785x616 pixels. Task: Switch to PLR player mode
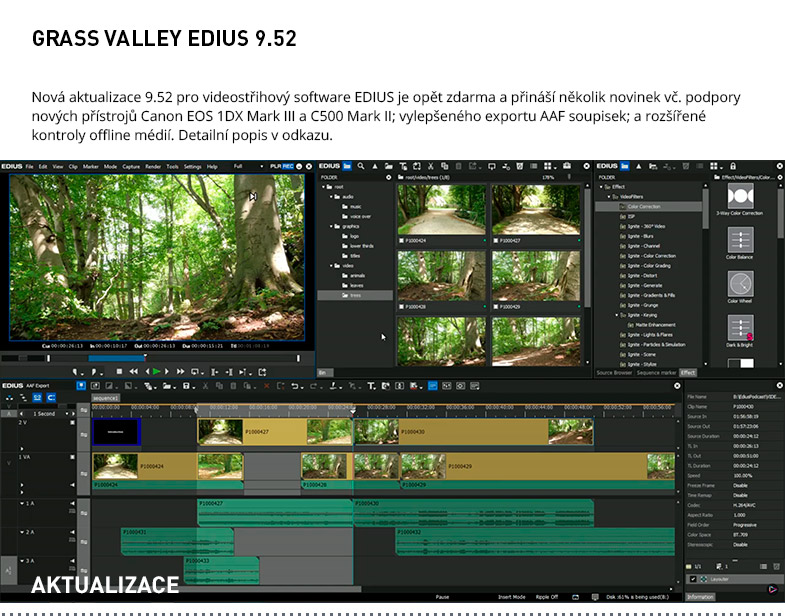[x=276, y=166]
